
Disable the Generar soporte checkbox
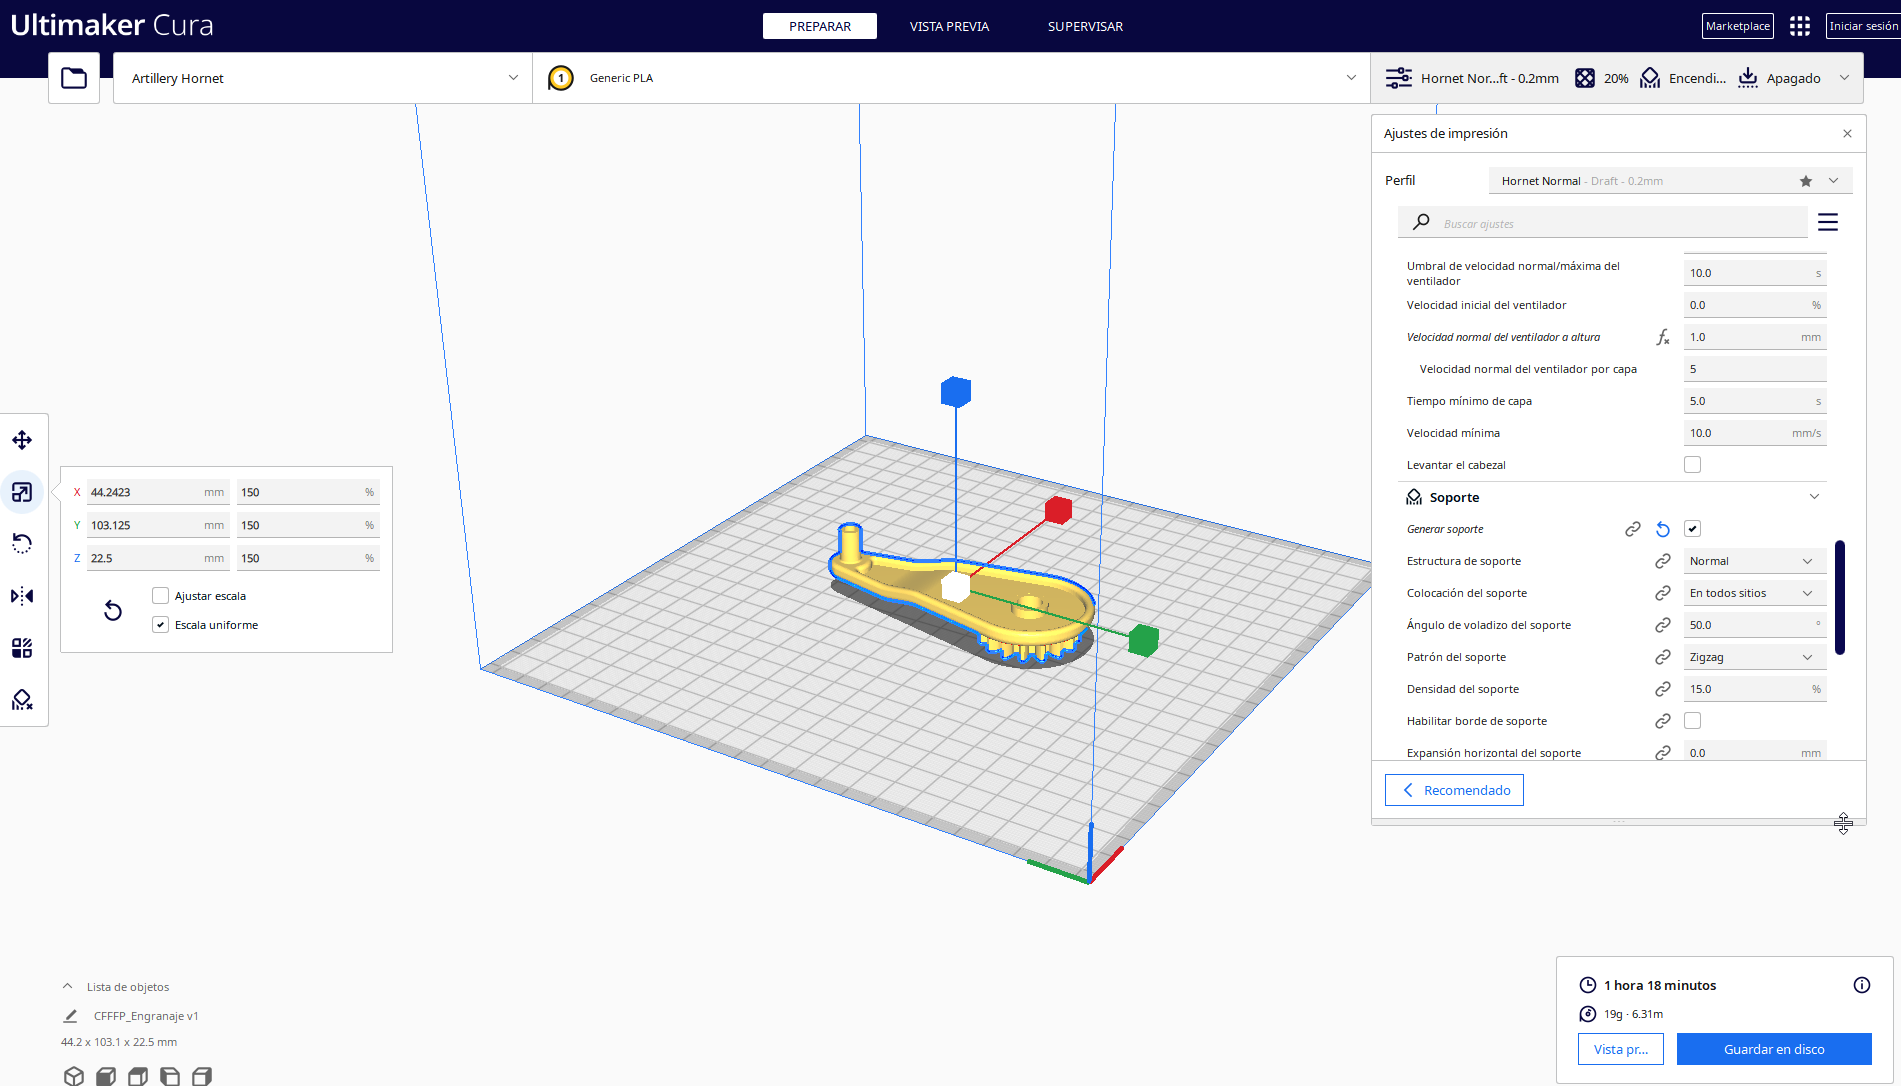pyautogui.click(x=1692, y=529)
